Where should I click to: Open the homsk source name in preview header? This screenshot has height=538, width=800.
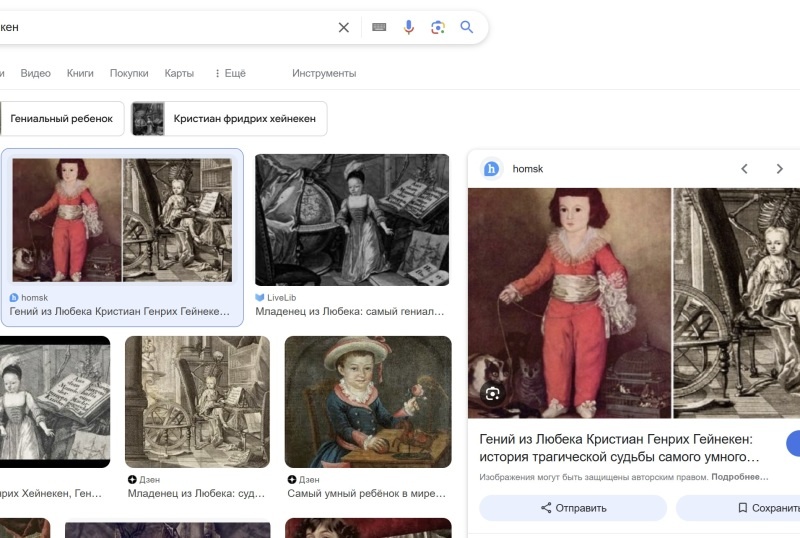pos(528,169)
